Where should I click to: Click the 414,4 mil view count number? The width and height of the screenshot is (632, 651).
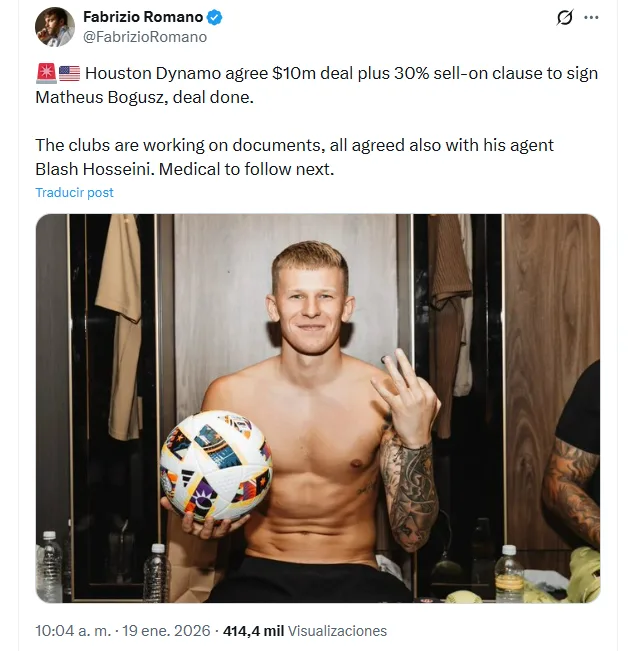(253, 631)
